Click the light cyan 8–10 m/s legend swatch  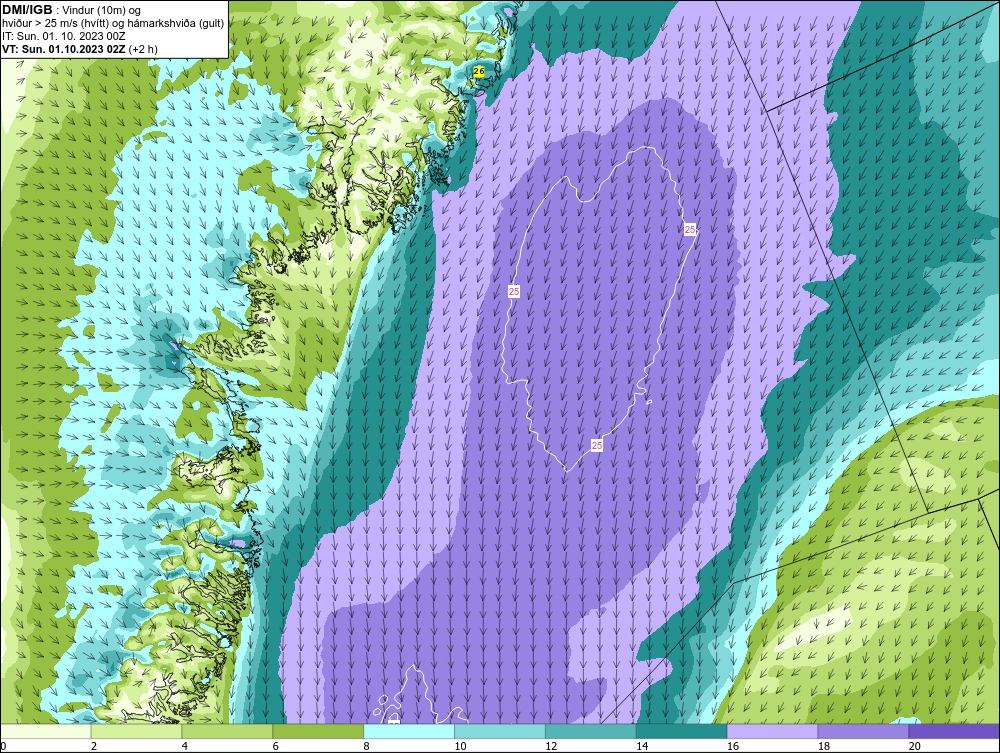409,731
